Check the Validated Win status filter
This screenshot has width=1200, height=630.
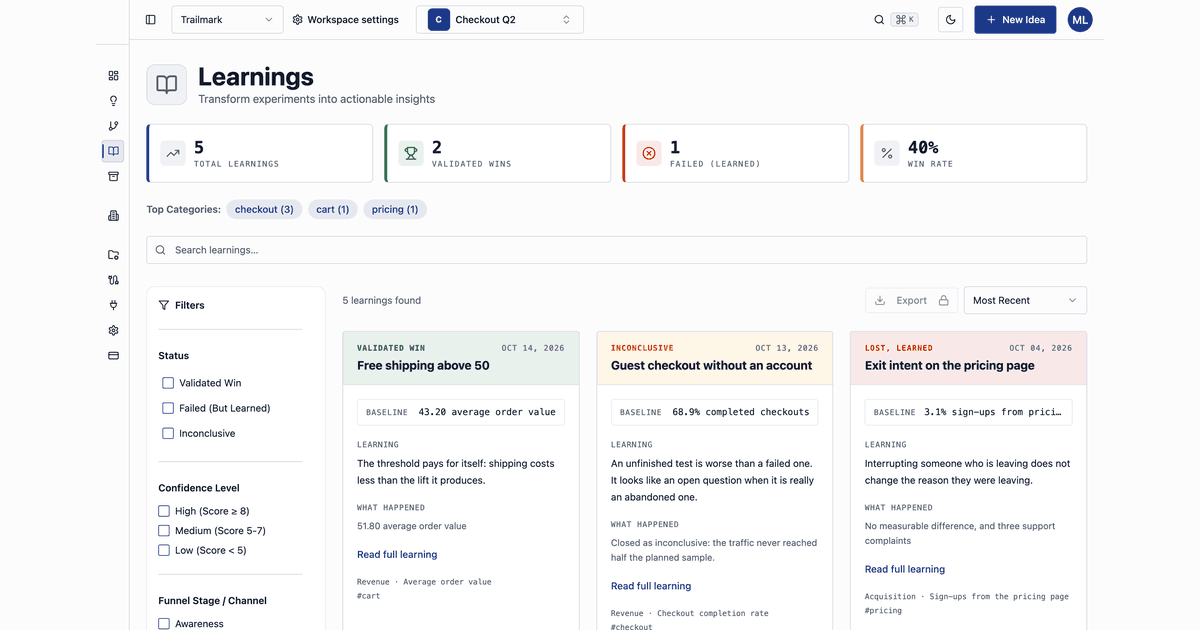pos(168,383)
